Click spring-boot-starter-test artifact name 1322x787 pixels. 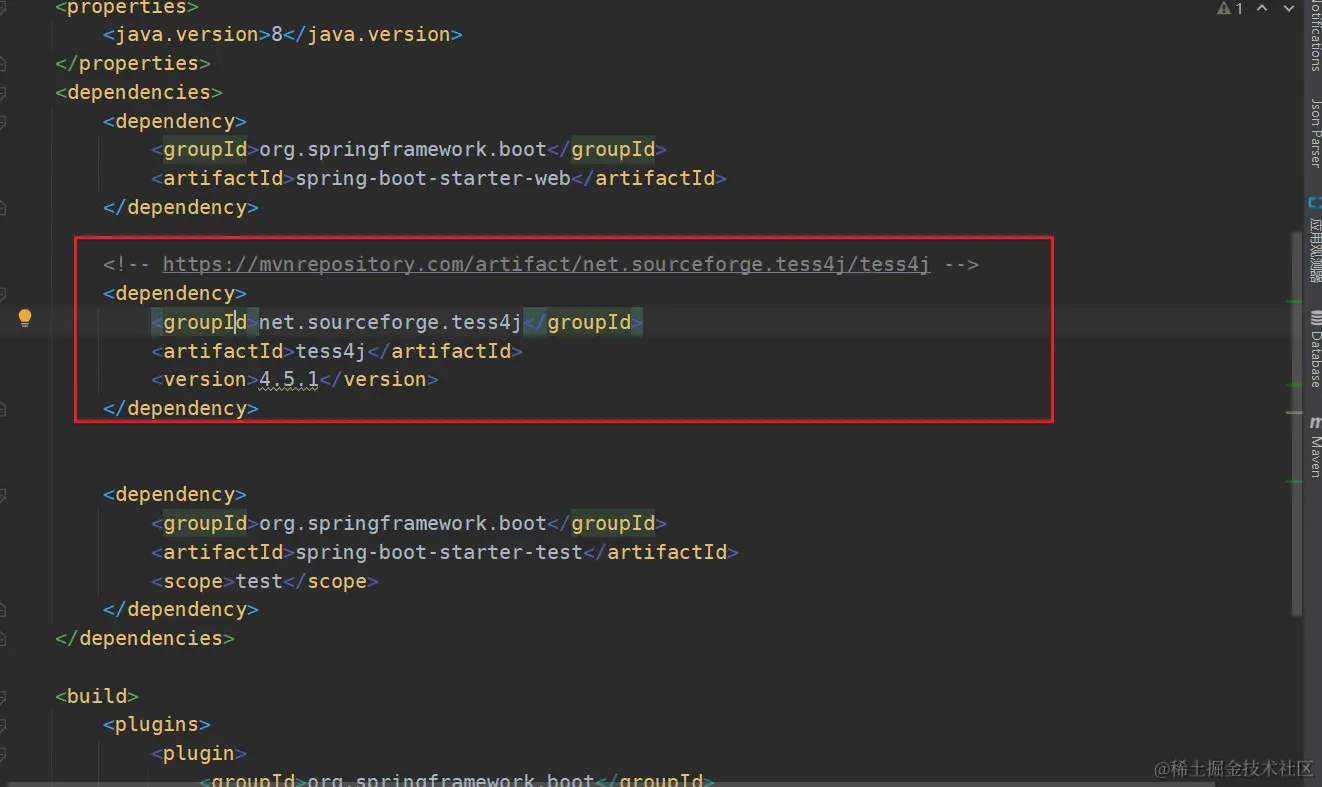point(439,552)
